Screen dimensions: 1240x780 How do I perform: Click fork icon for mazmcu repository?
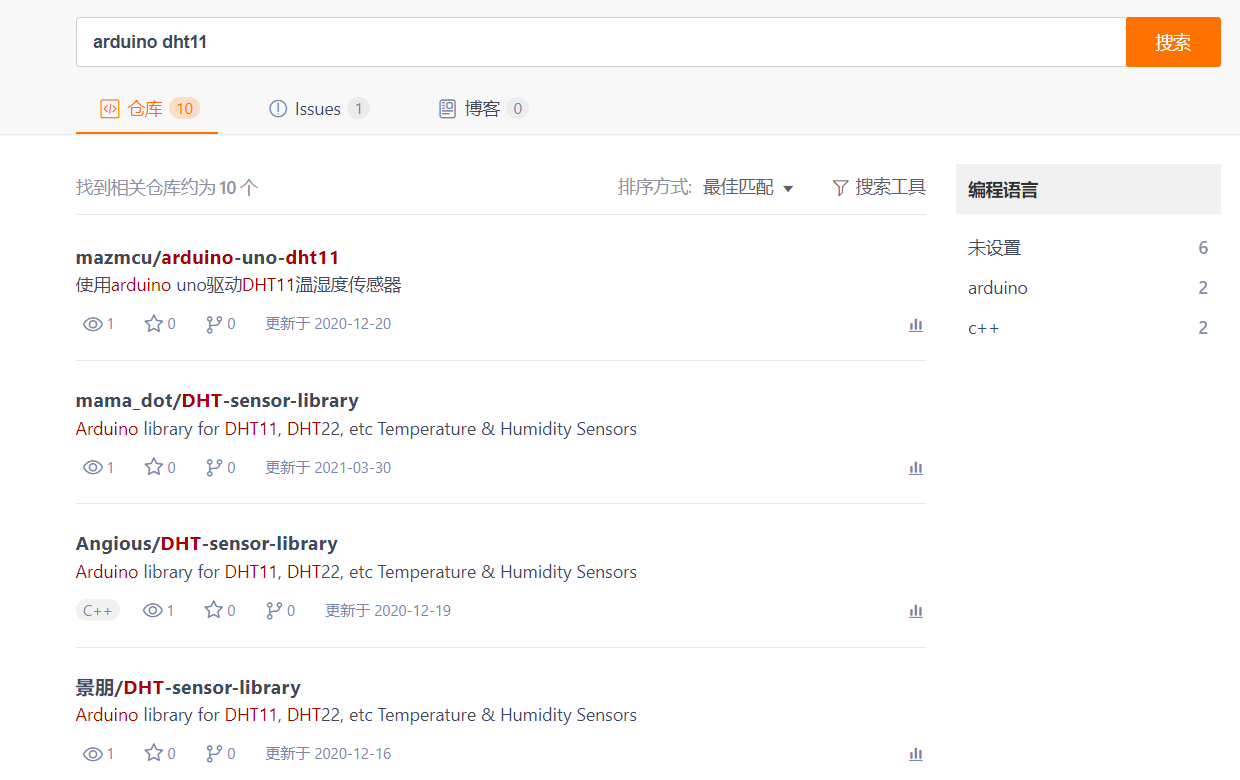tap(214, 324)
